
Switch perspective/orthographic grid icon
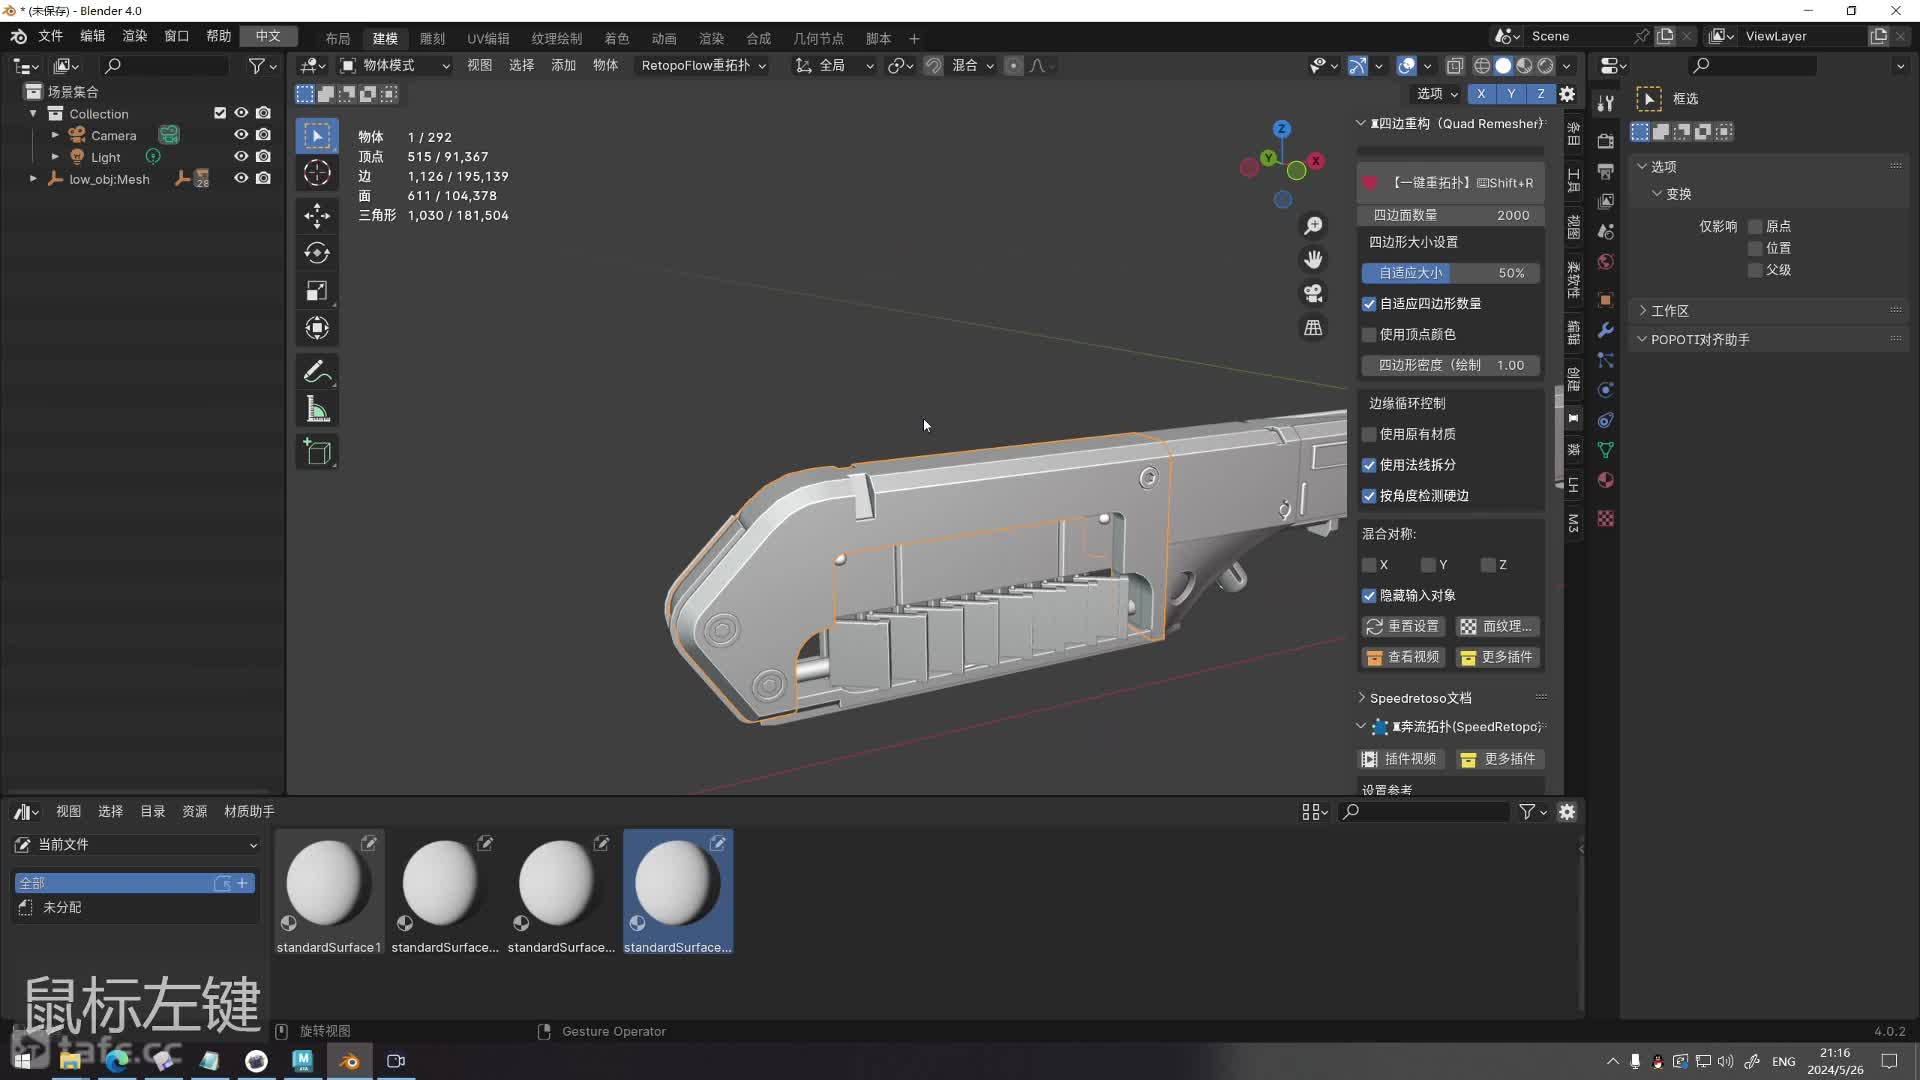click(x=1313, y=328)
